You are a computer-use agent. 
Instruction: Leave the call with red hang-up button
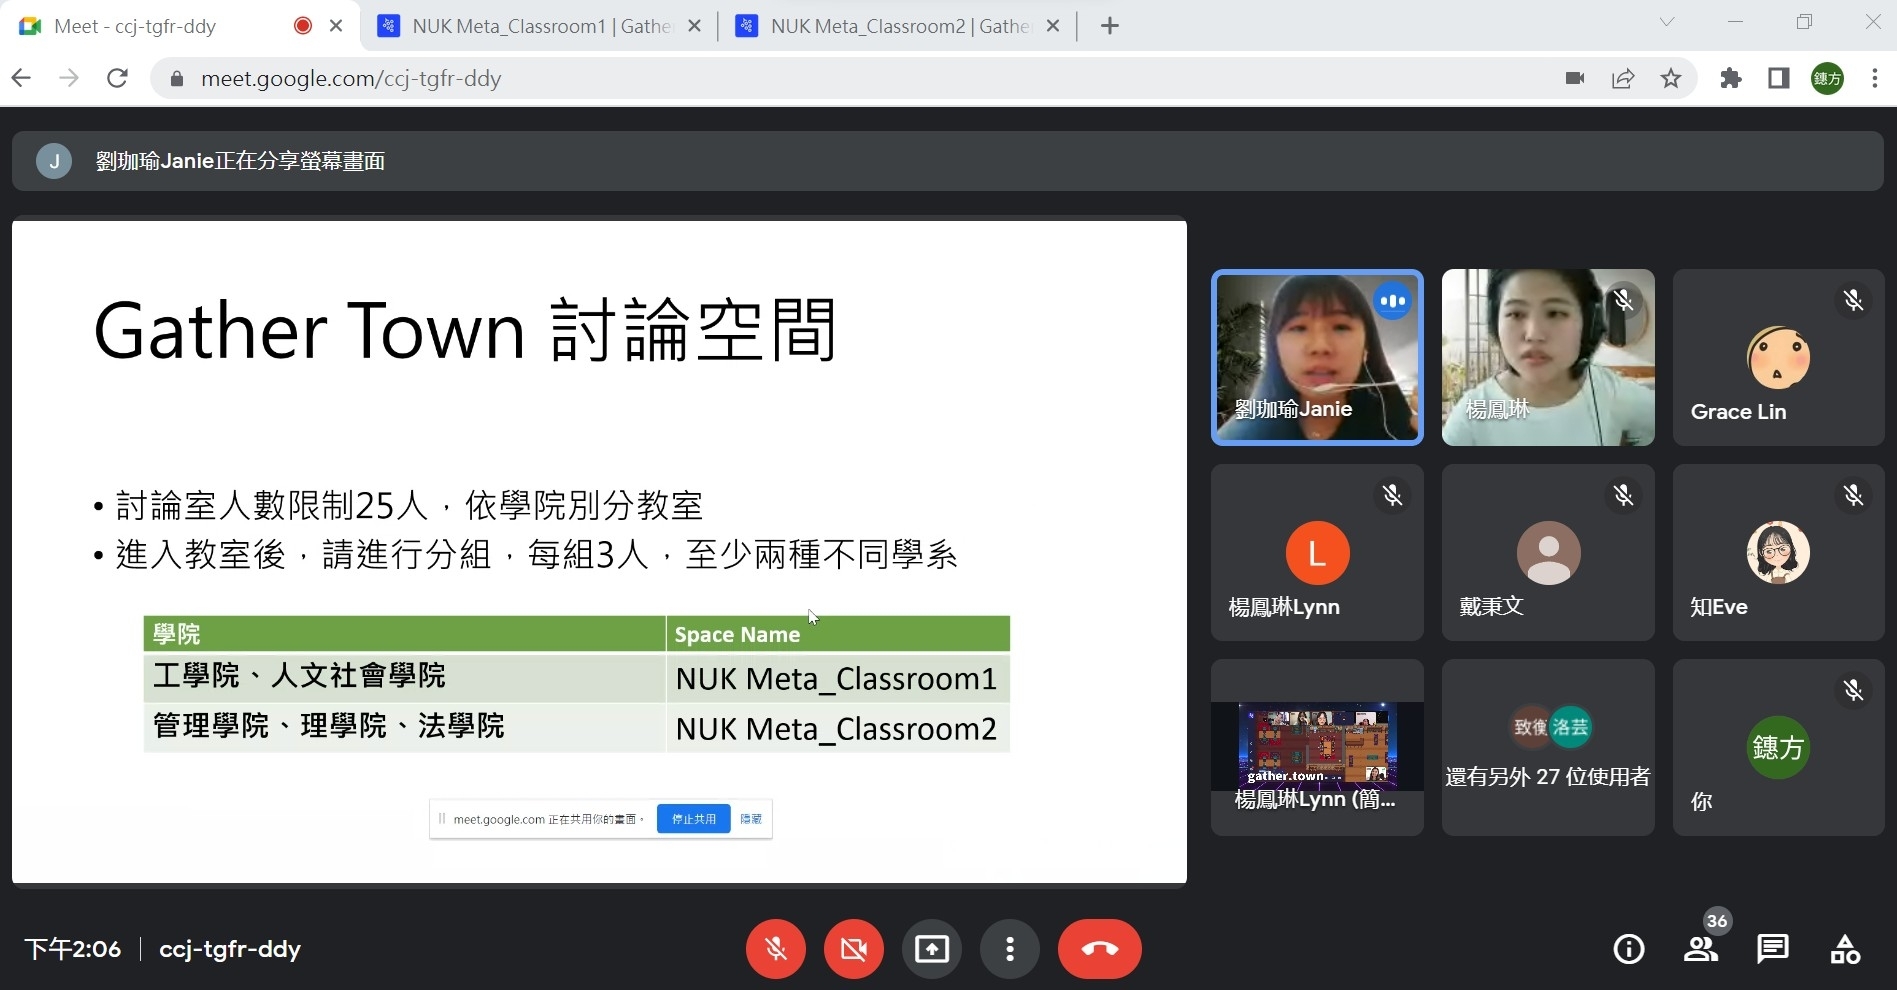(x=1099, y=948)
